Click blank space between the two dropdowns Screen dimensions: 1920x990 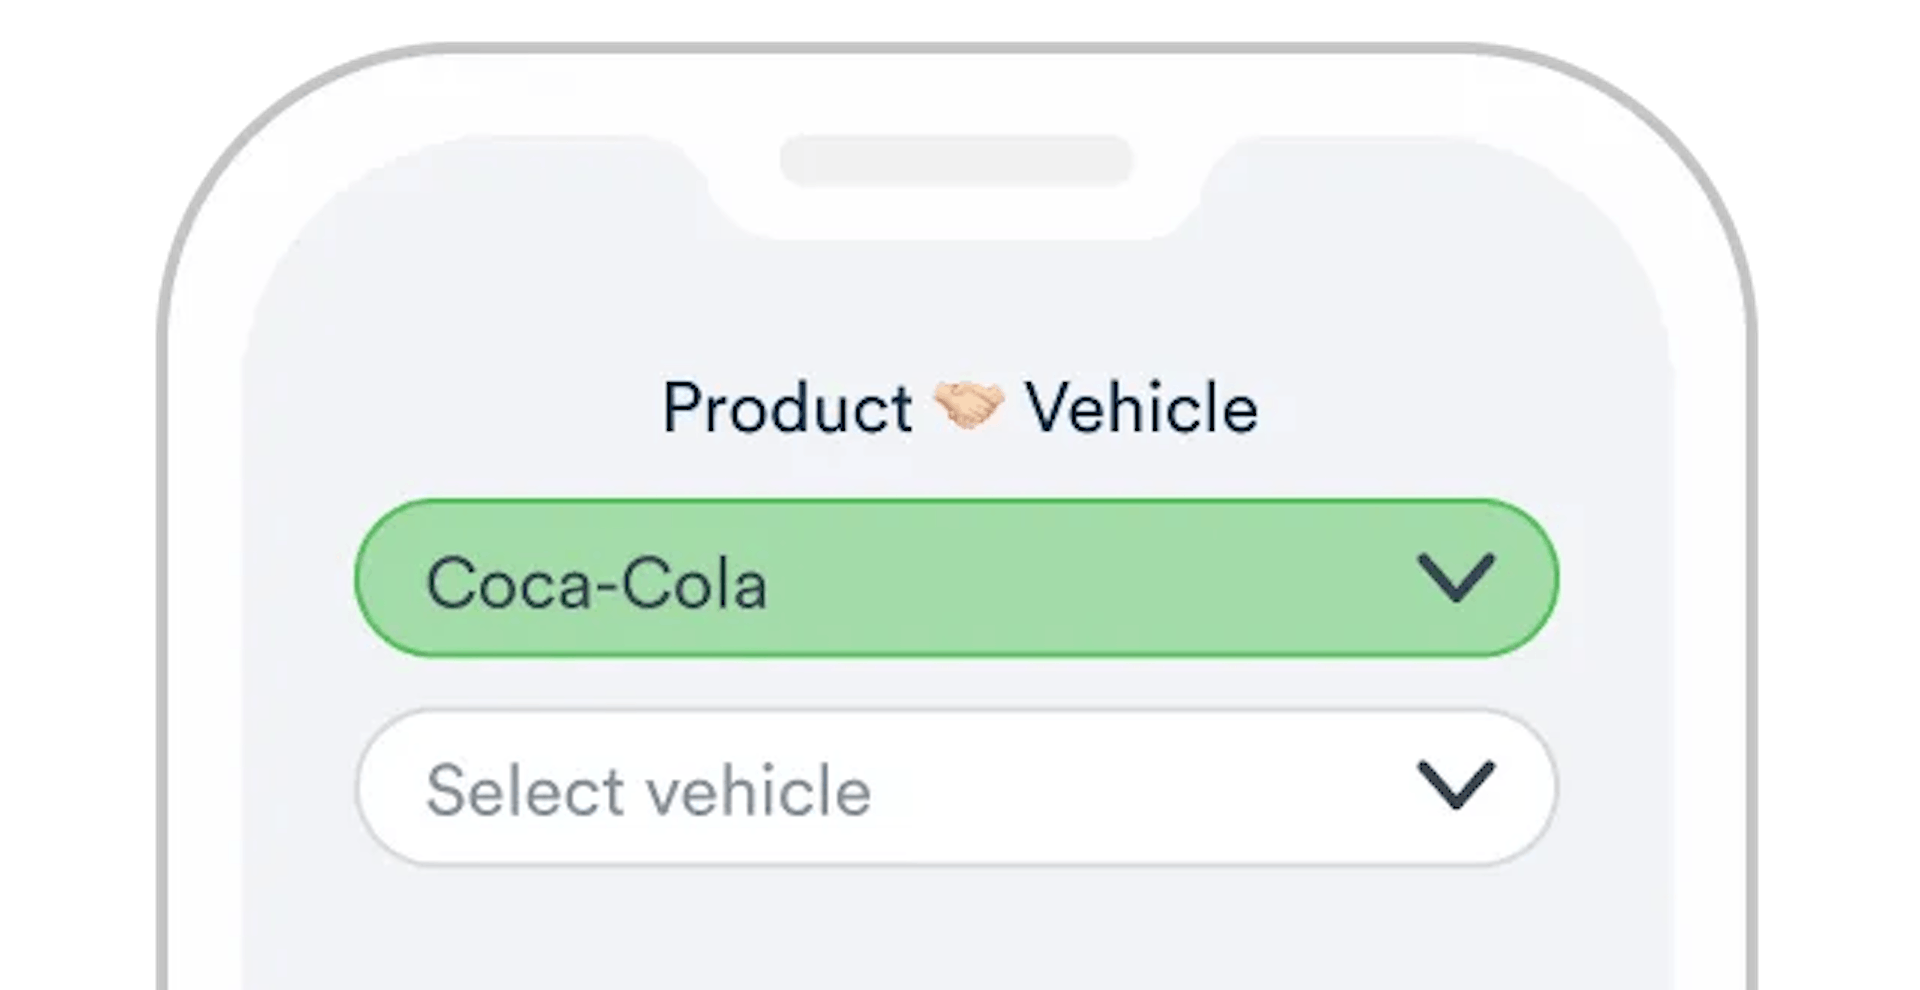pos(956,683)
